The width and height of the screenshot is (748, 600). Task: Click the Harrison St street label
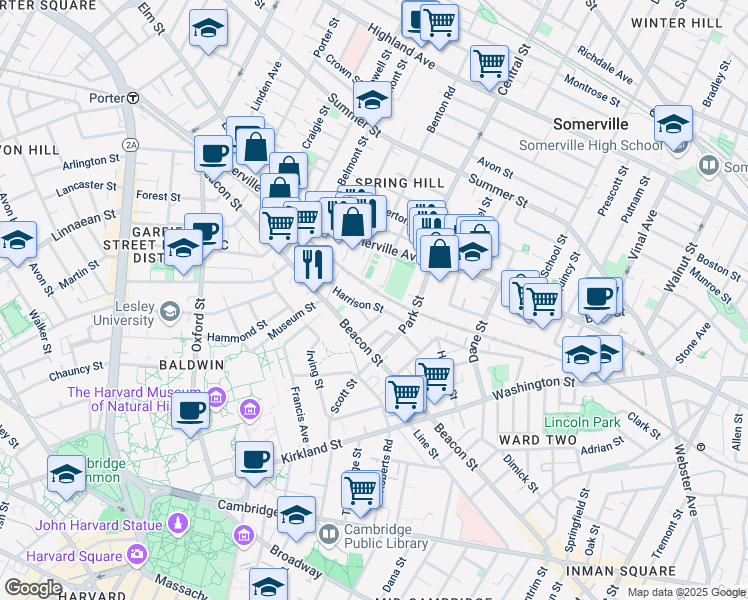pyautogui.click(x=358, y=300)
